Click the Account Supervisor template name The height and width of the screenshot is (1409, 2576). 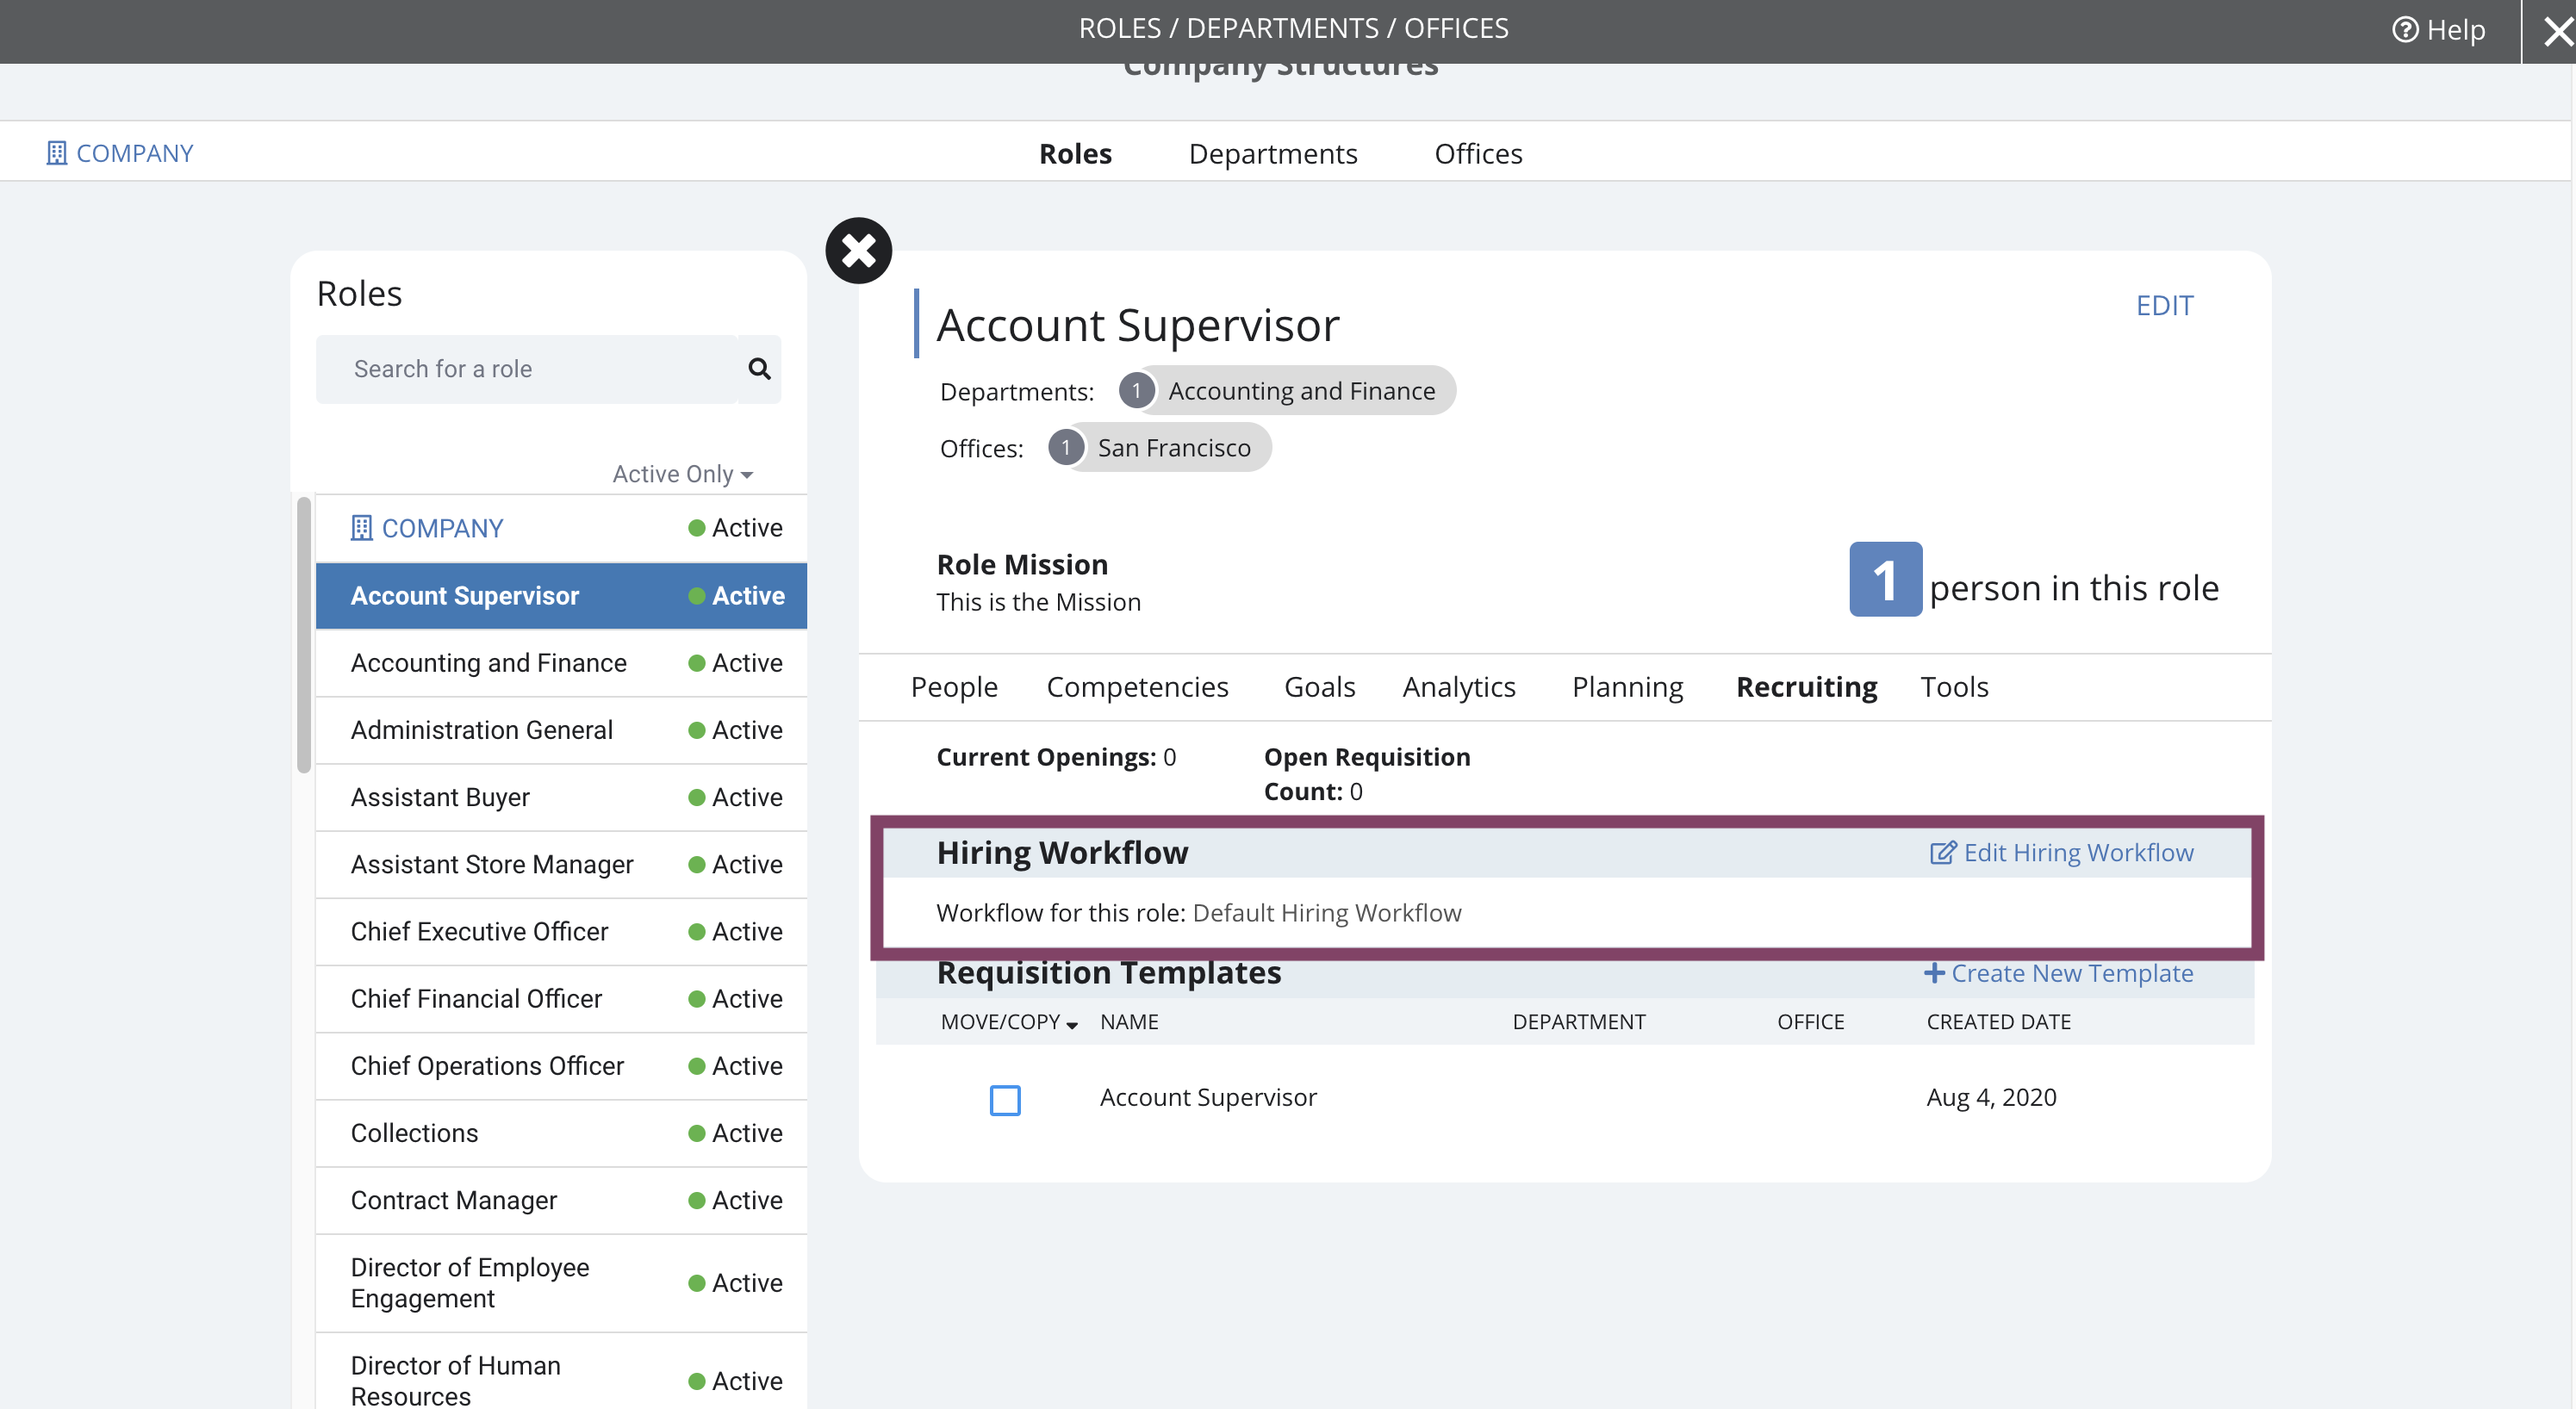point(1207,1097)
